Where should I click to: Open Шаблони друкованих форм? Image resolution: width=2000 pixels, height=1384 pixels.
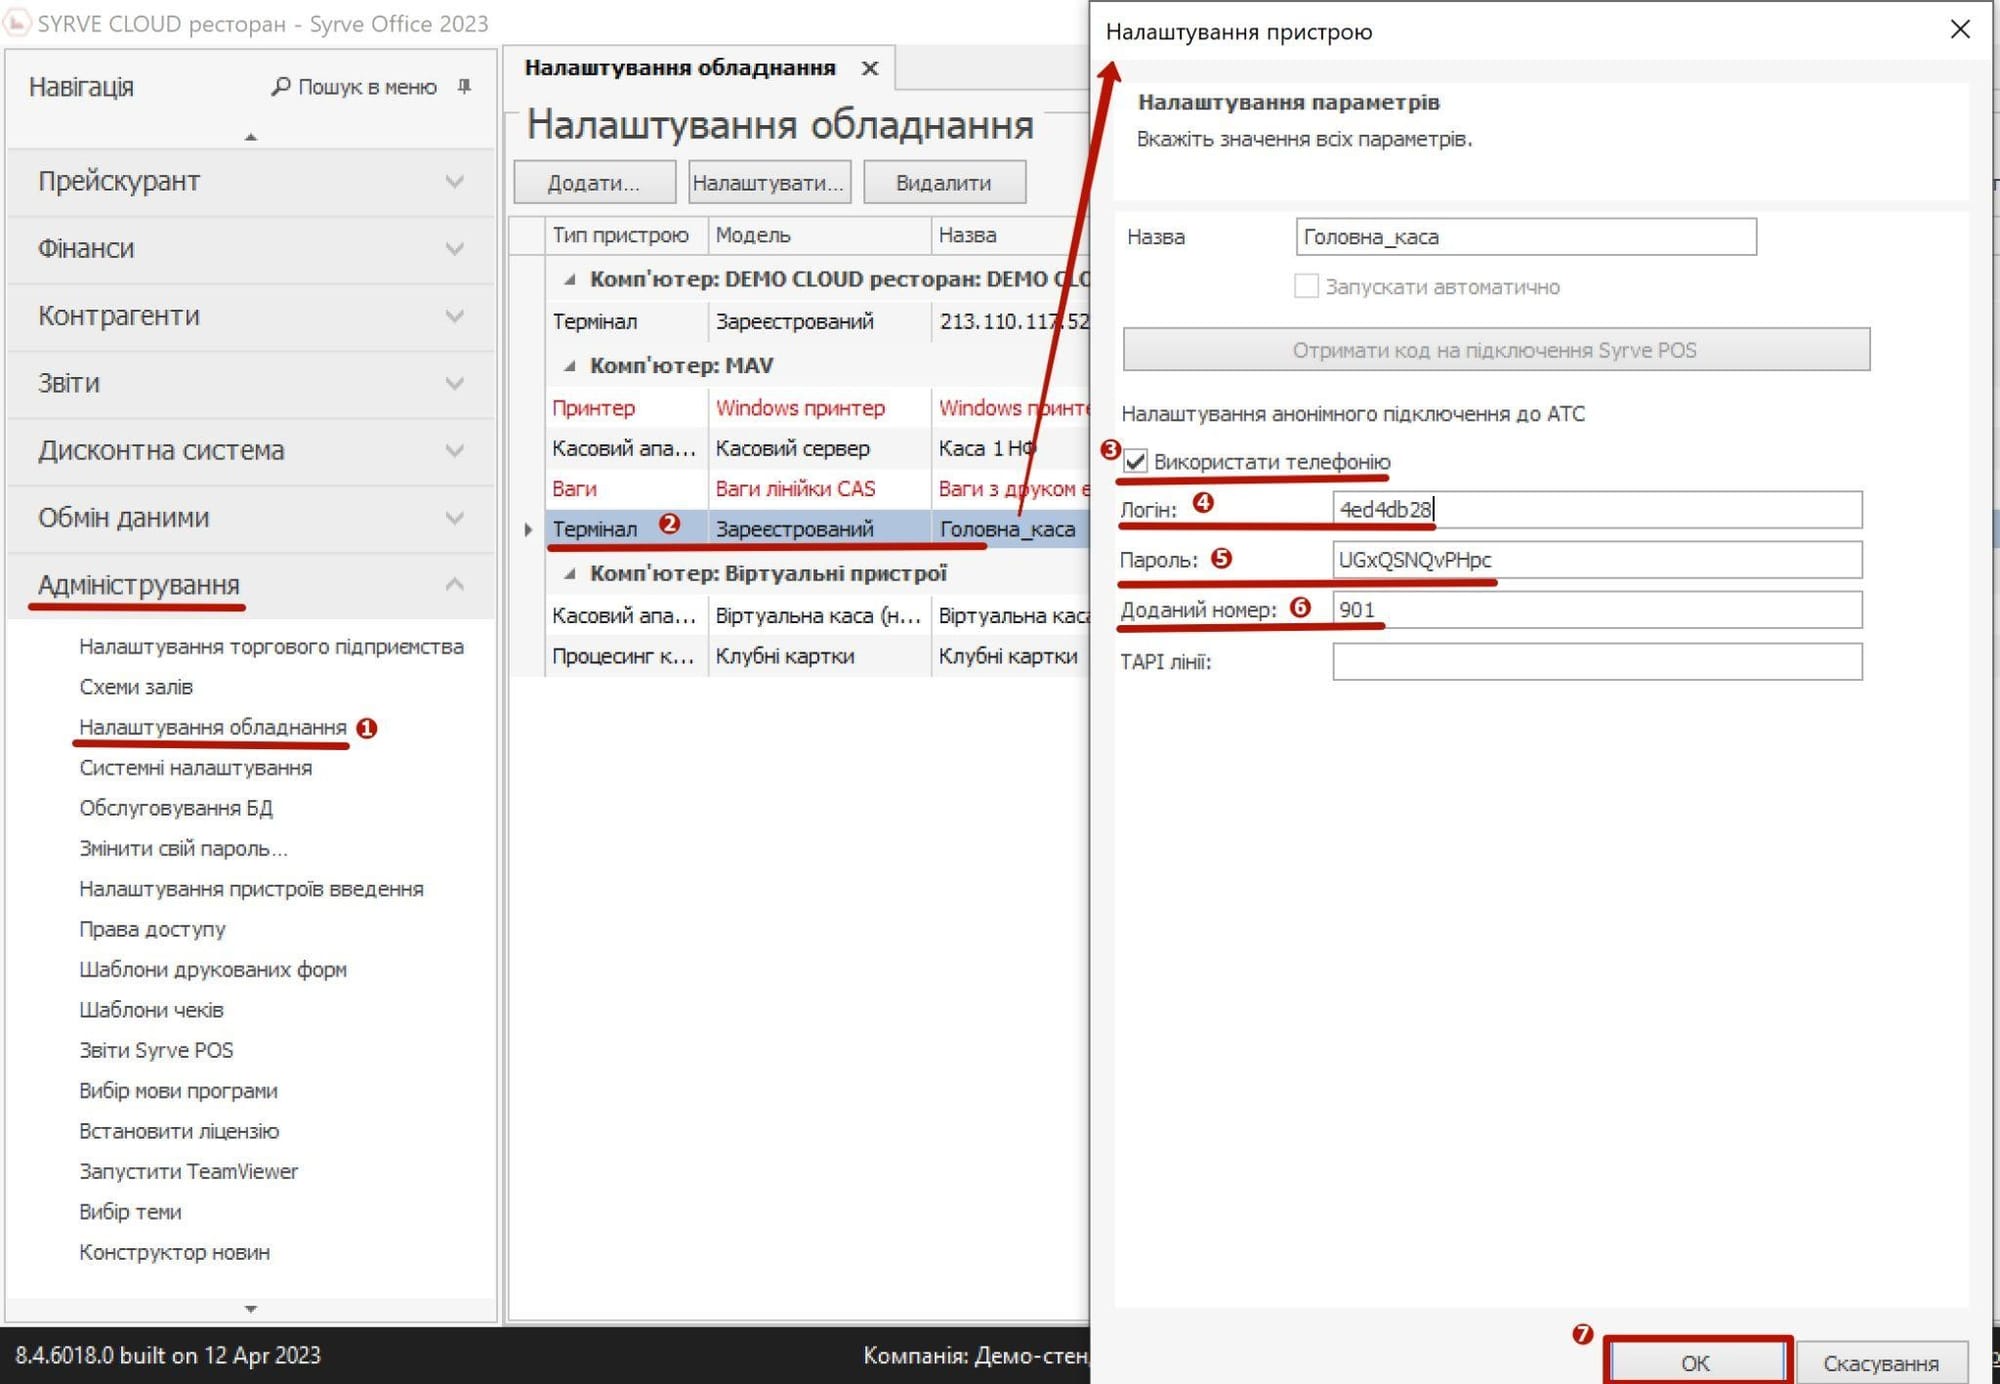213,970
